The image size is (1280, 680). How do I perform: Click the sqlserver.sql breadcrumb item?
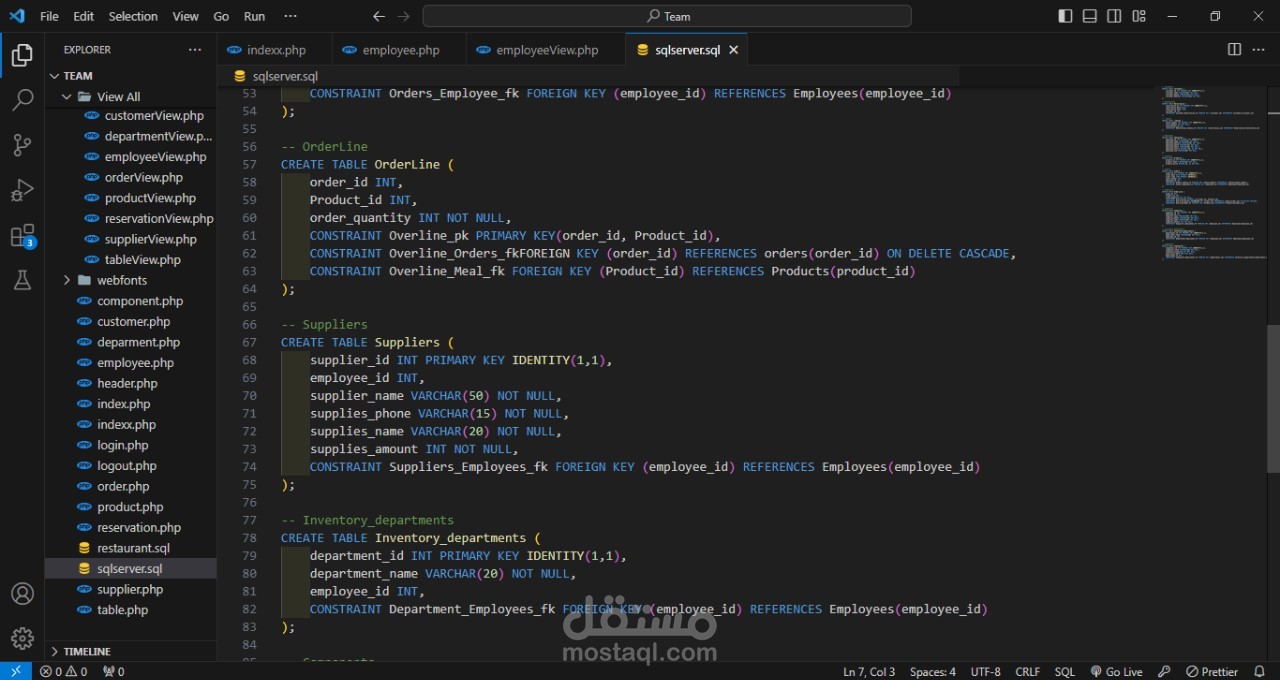276,76
